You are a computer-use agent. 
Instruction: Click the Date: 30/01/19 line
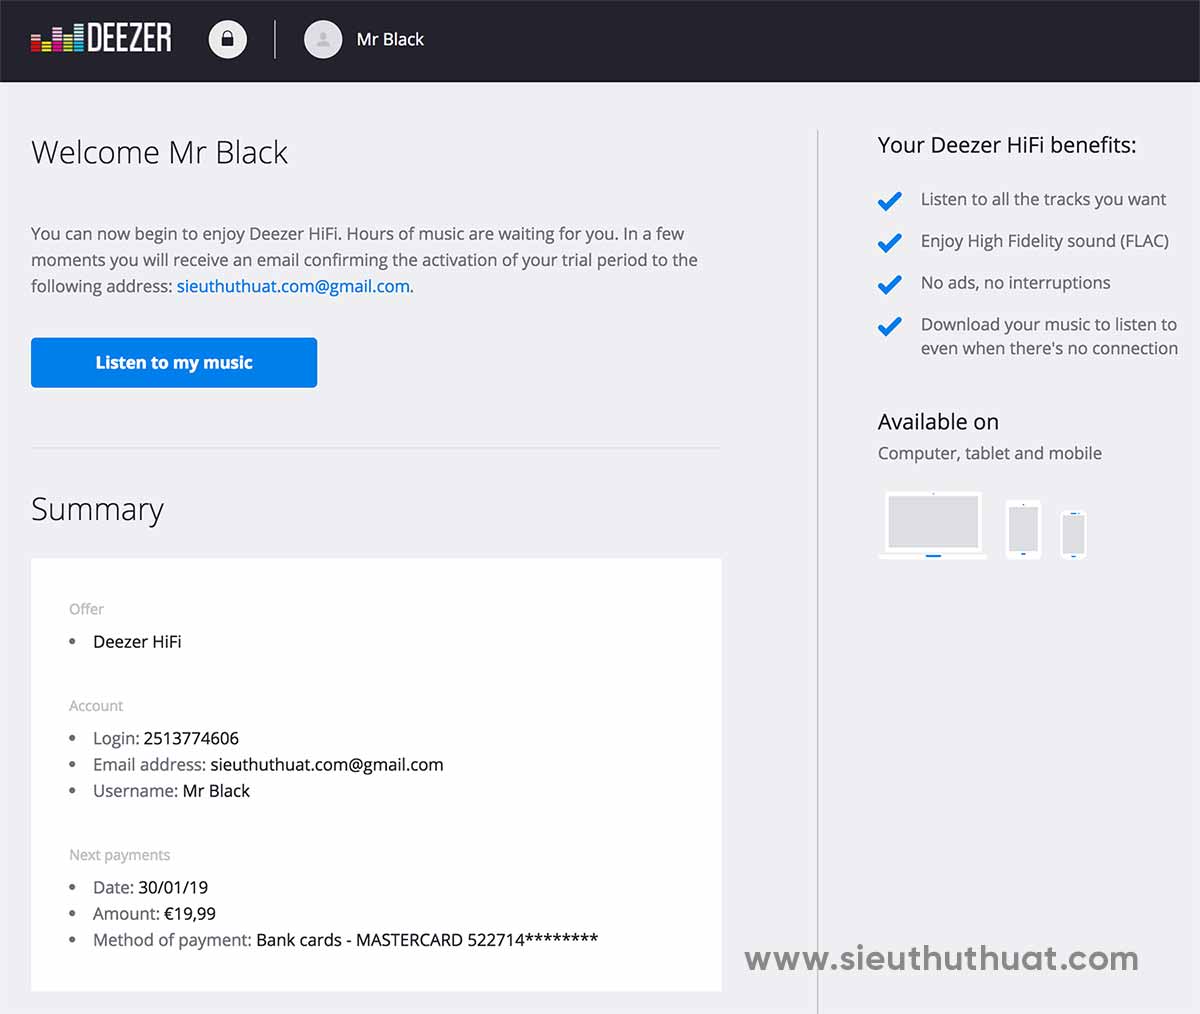(x=150, y=888)
